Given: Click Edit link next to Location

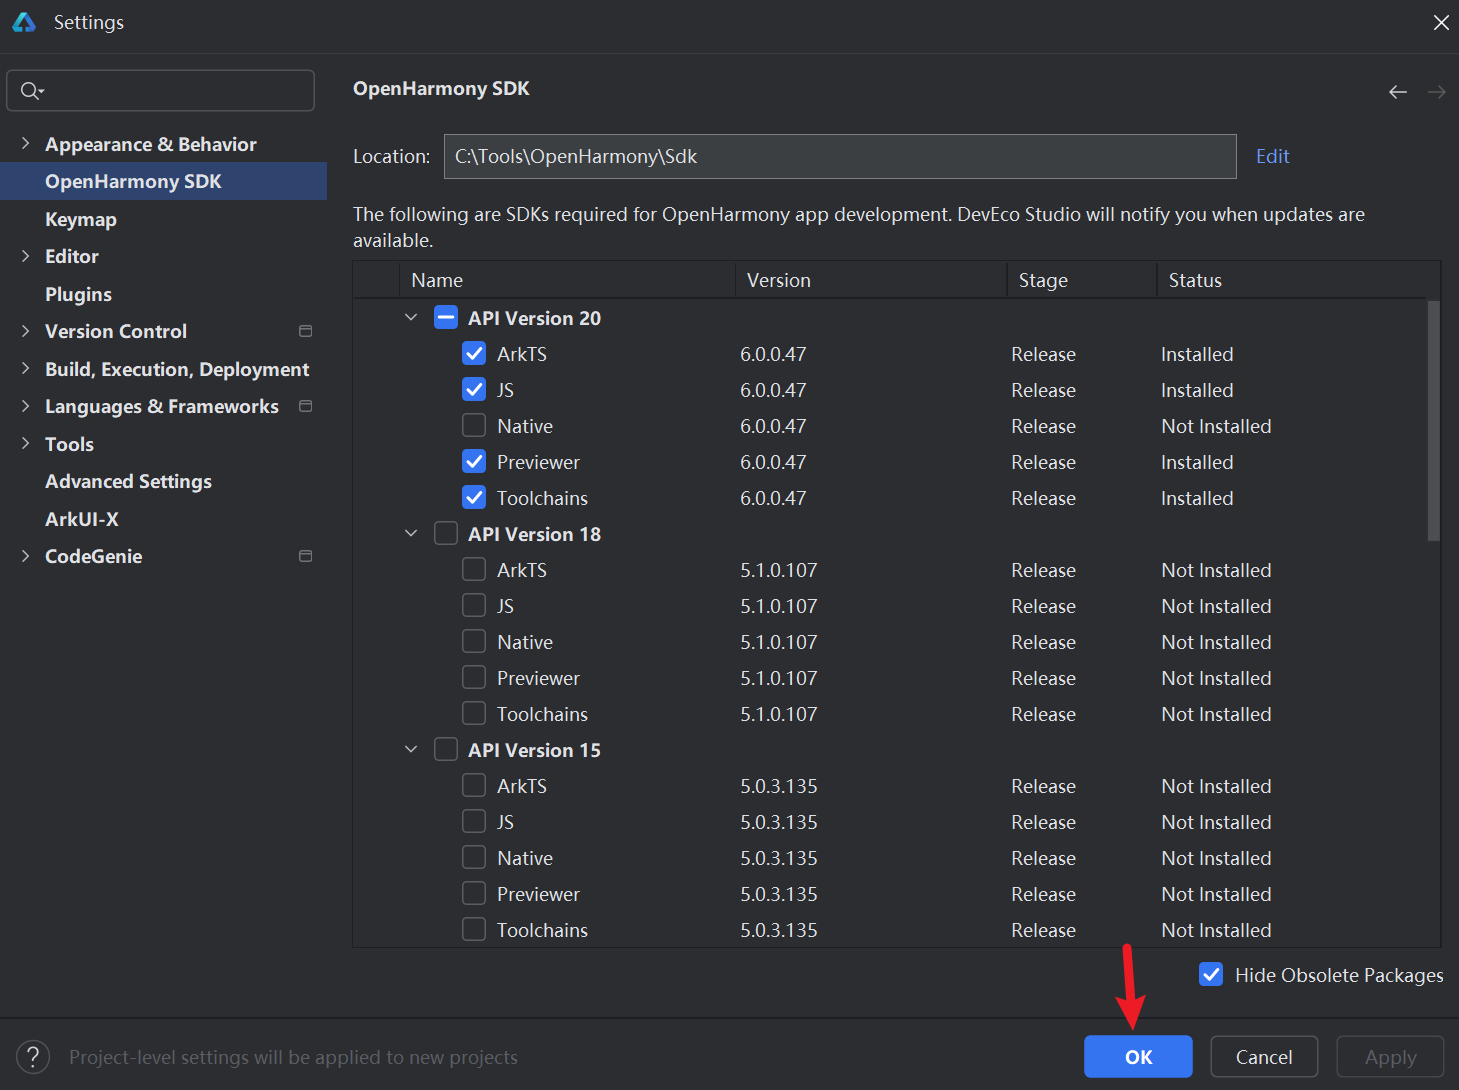Looking at the screenshot, I should point(1273,156).
